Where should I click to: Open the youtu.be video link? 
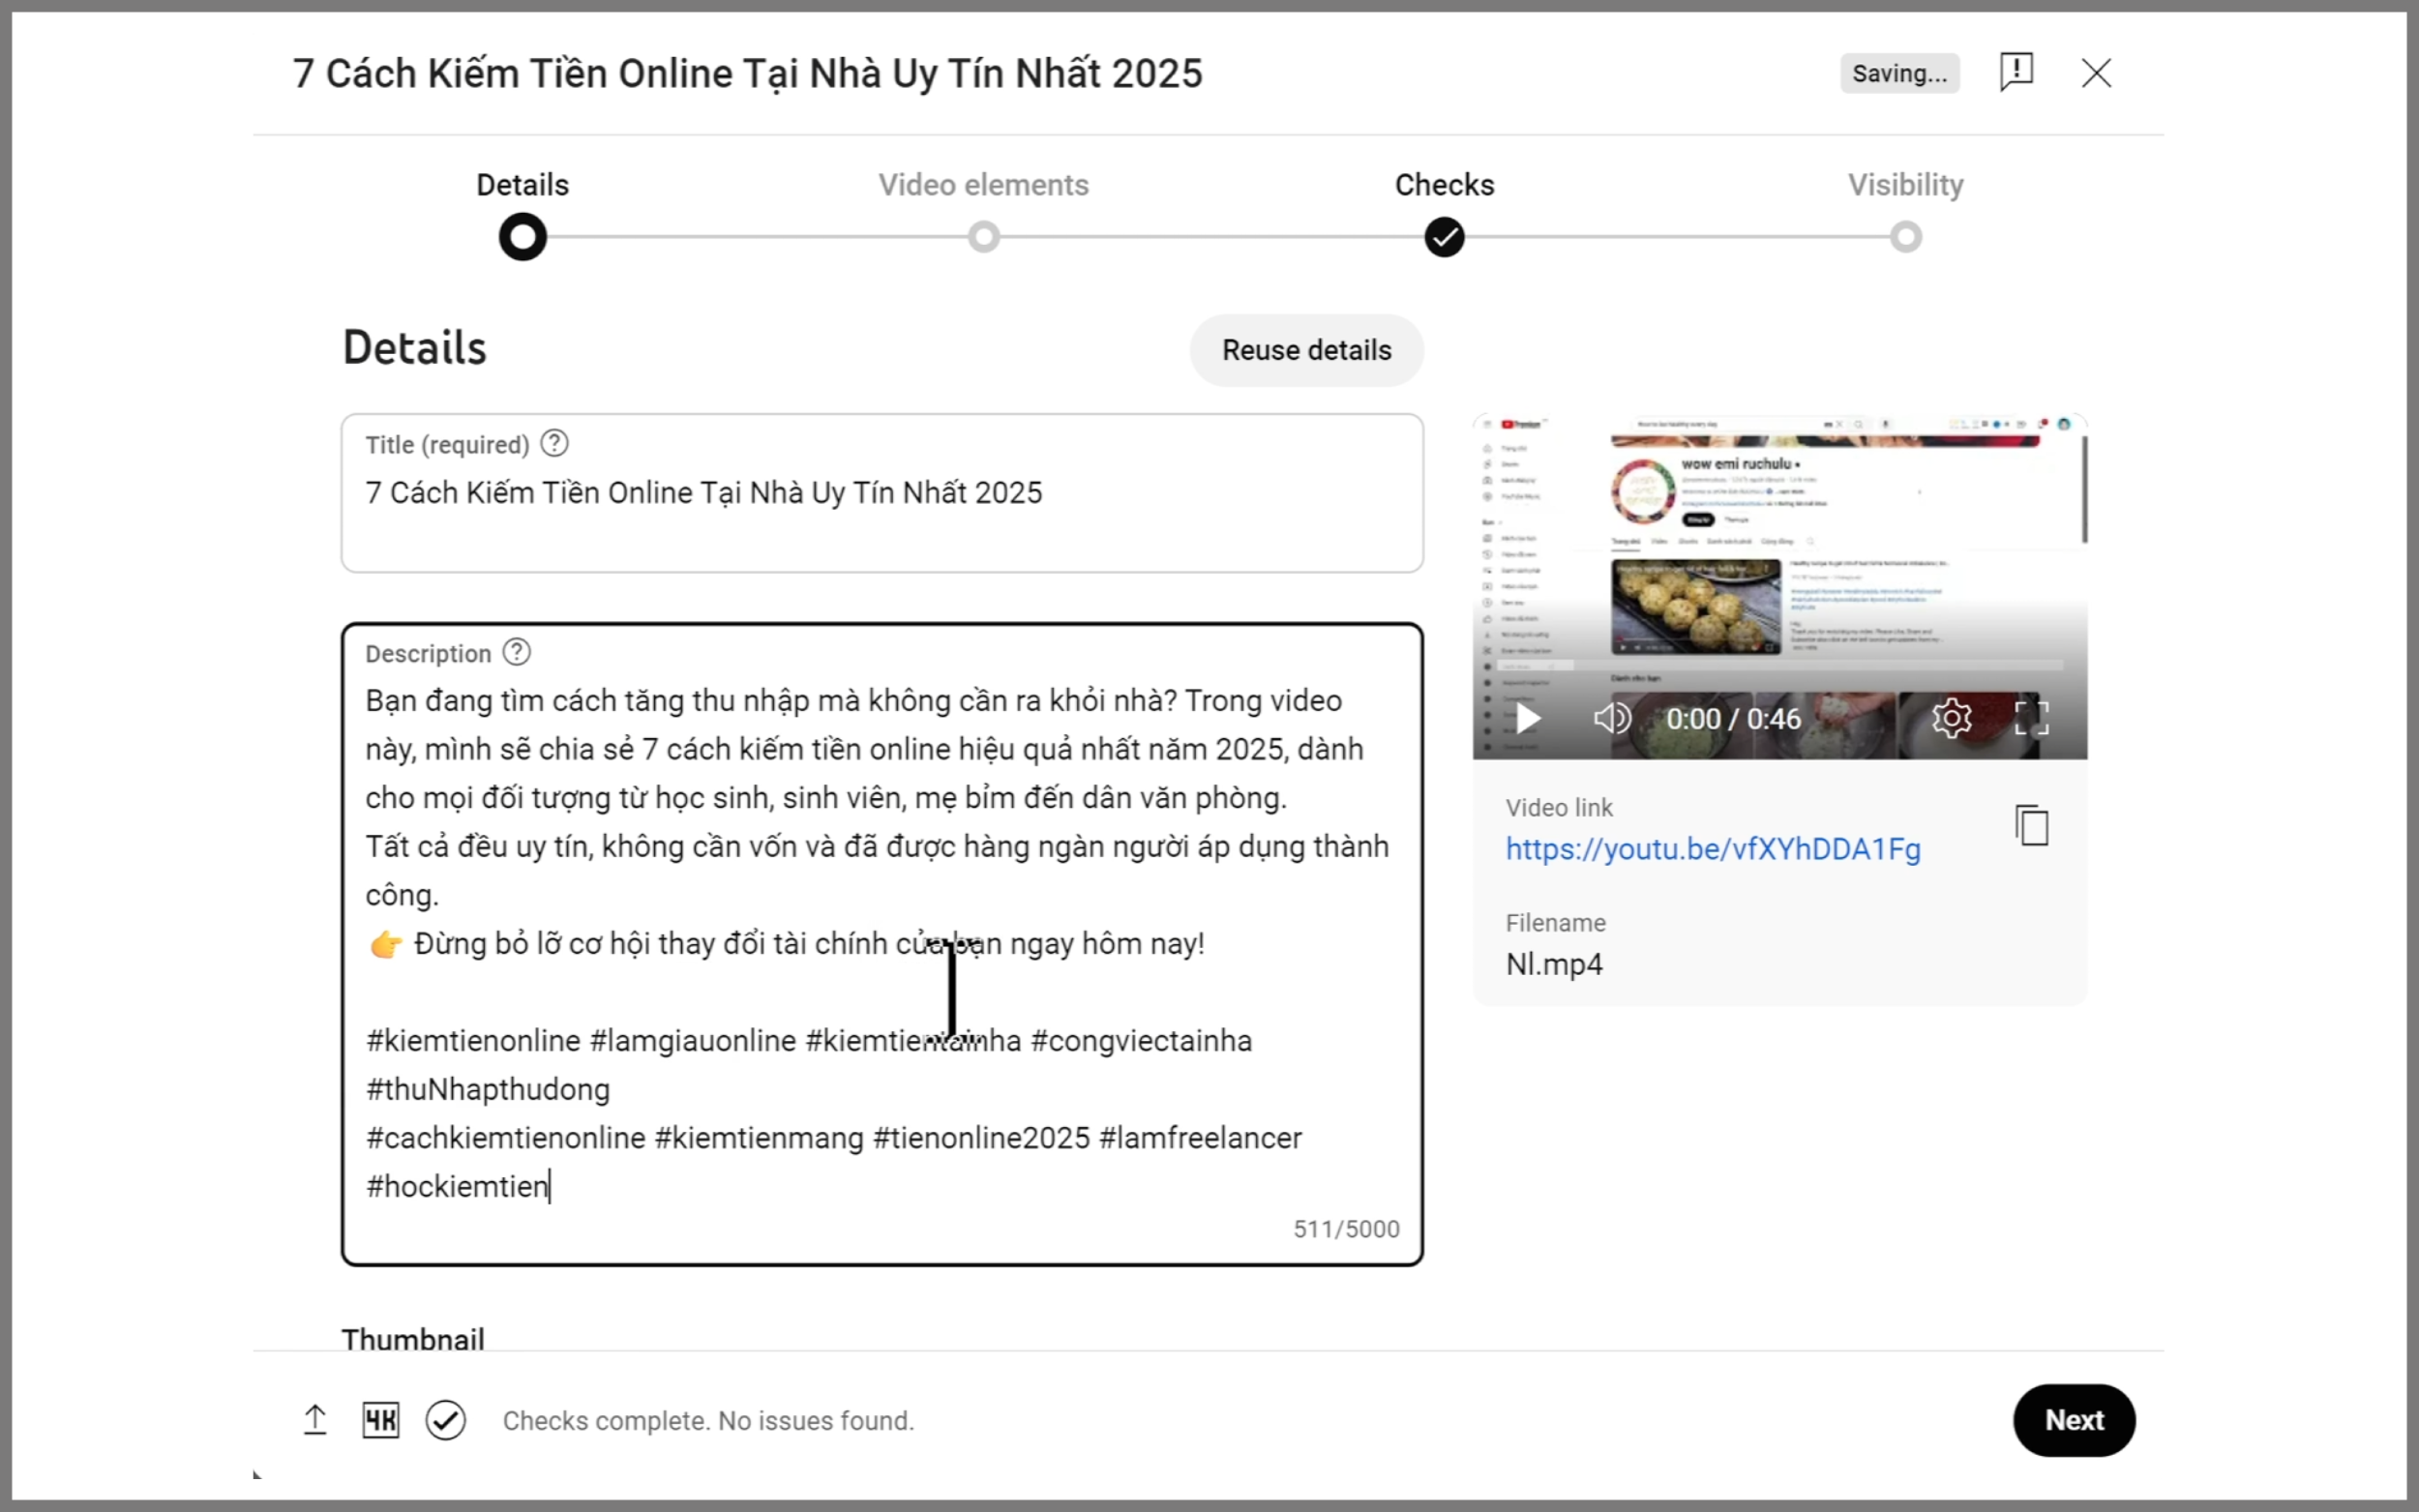click(1713, 849)
